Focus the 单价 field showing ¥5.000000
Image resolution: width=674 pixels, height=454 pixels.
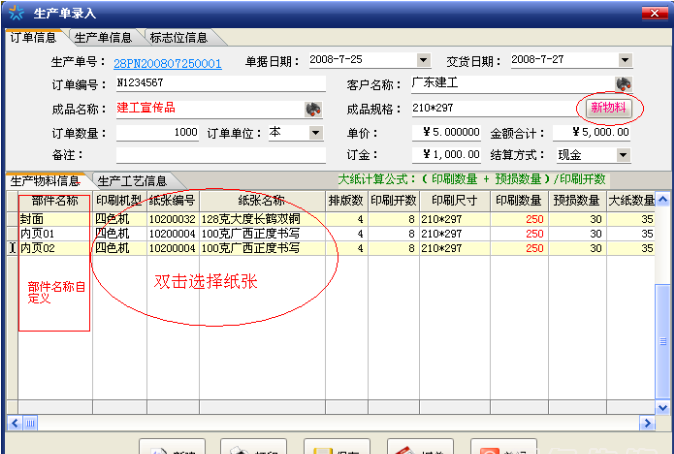click(446, 132)
